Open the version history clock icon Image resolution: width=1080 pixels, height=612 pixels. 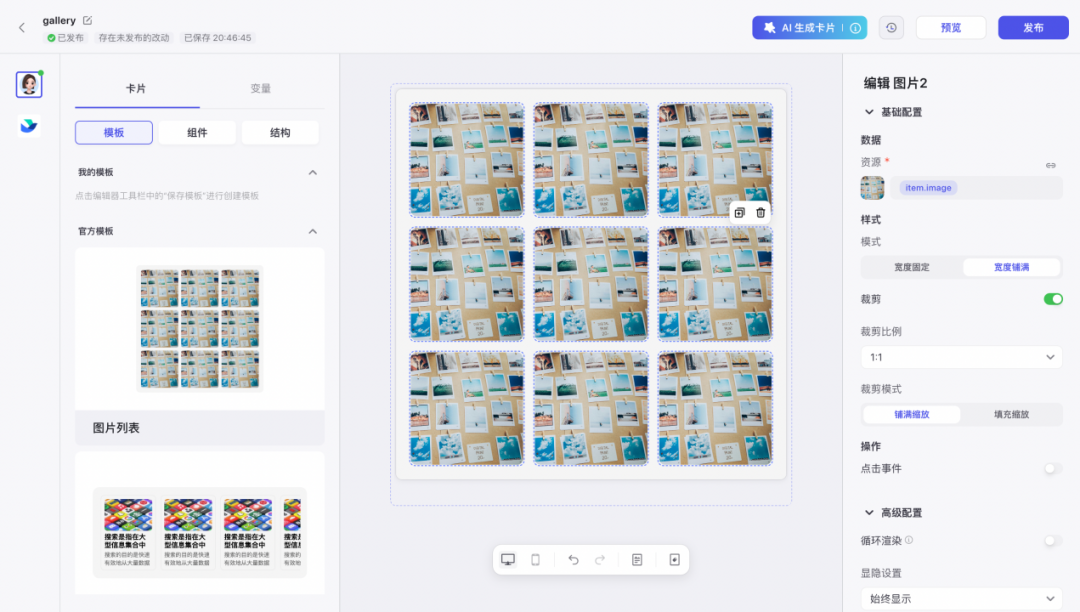891,28
